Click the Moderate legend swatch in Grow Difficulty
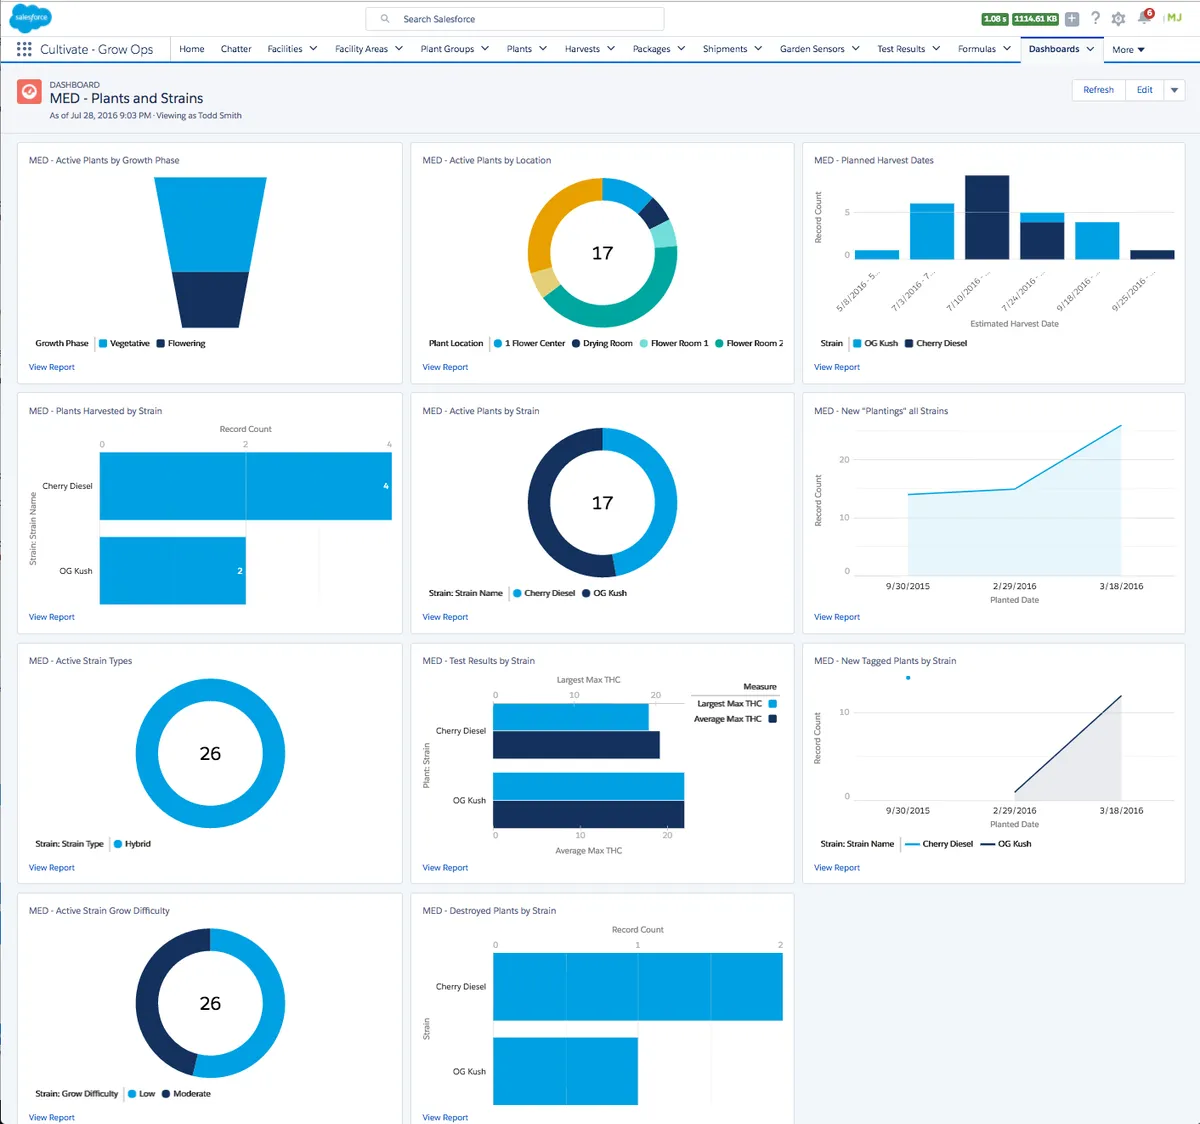This screenshot has width=1200, height=1124. click(x=166, y=1094)
